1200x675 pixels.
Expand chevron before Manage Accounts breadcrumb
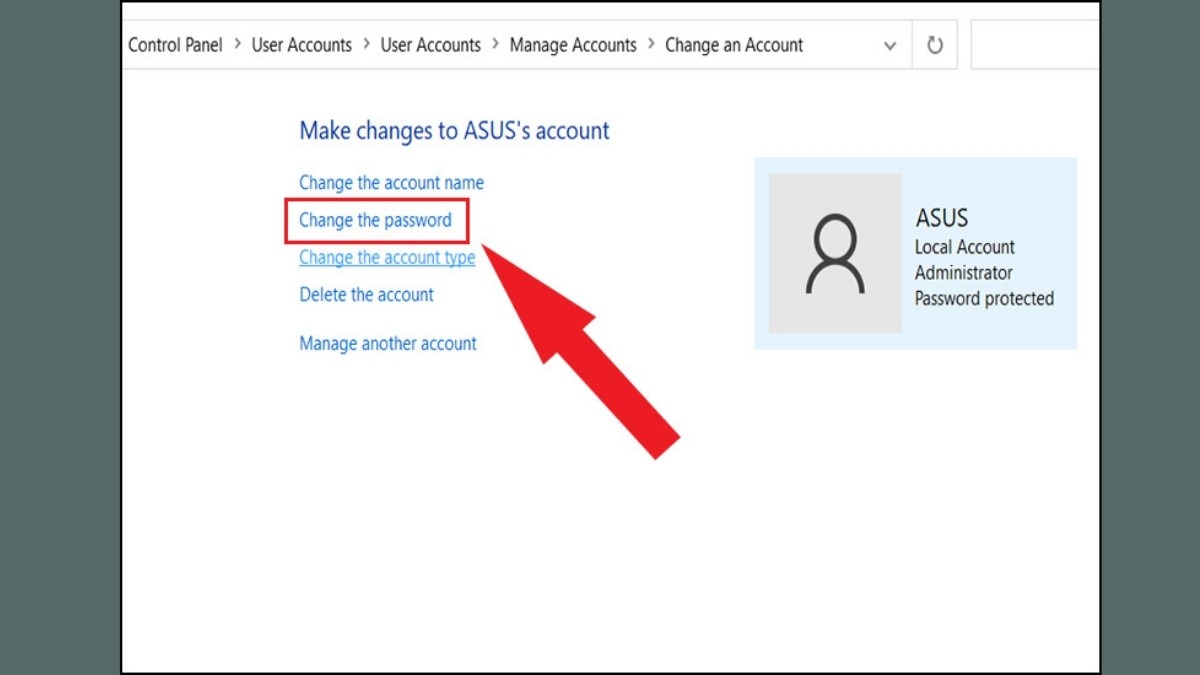pyautogui.click(x=495, y=45)
